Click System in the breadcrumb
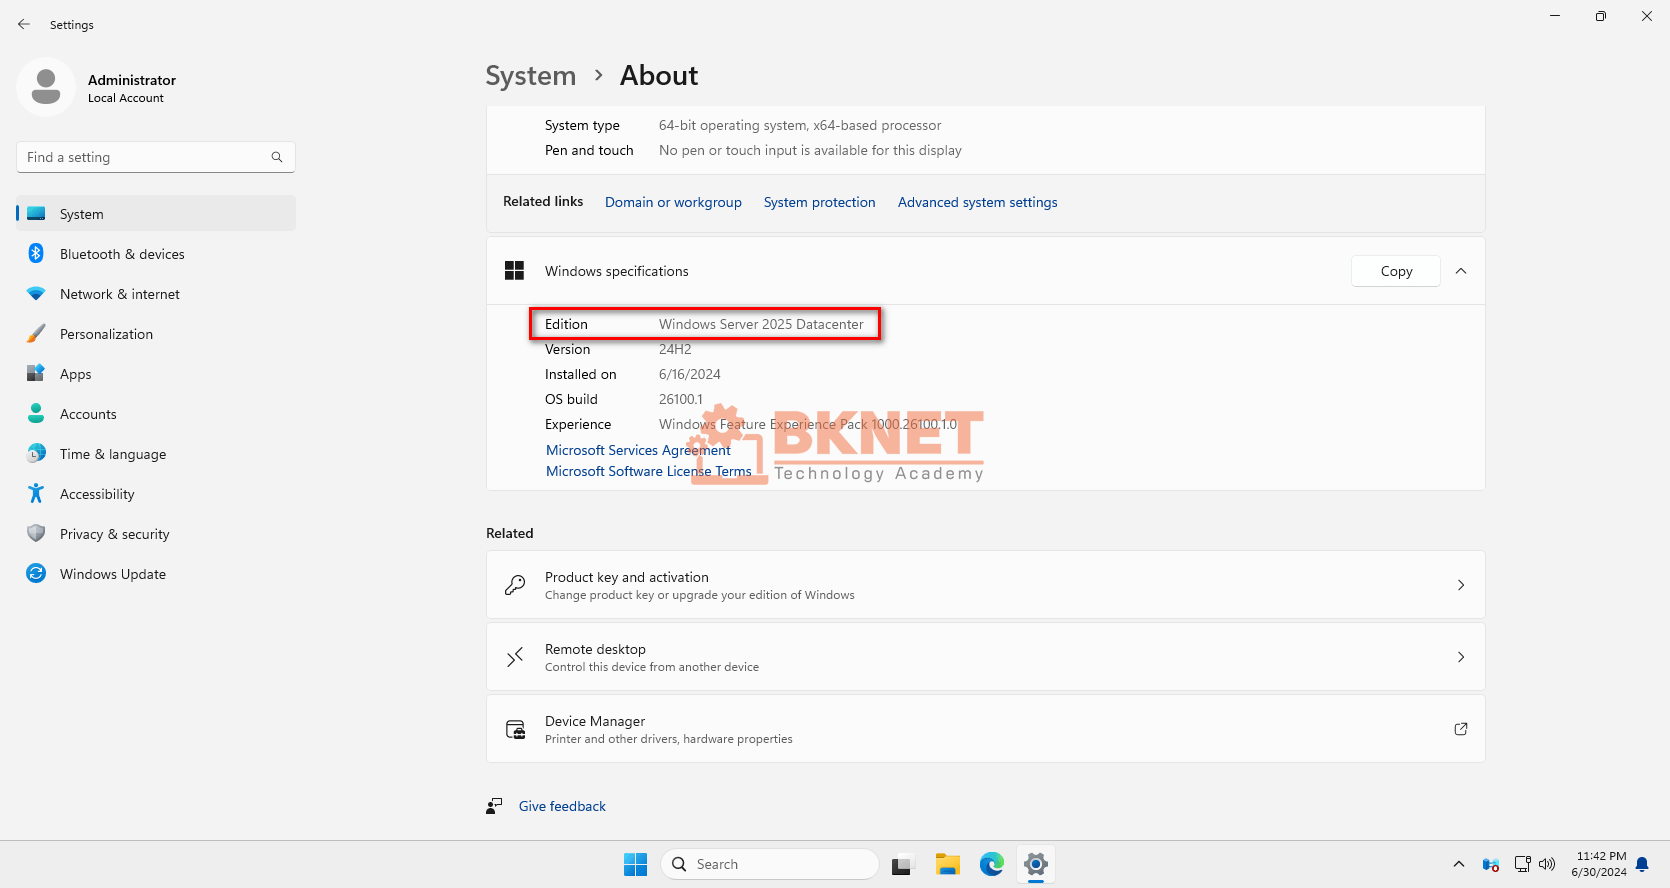1670x888 pixels. tap(530, 76)
